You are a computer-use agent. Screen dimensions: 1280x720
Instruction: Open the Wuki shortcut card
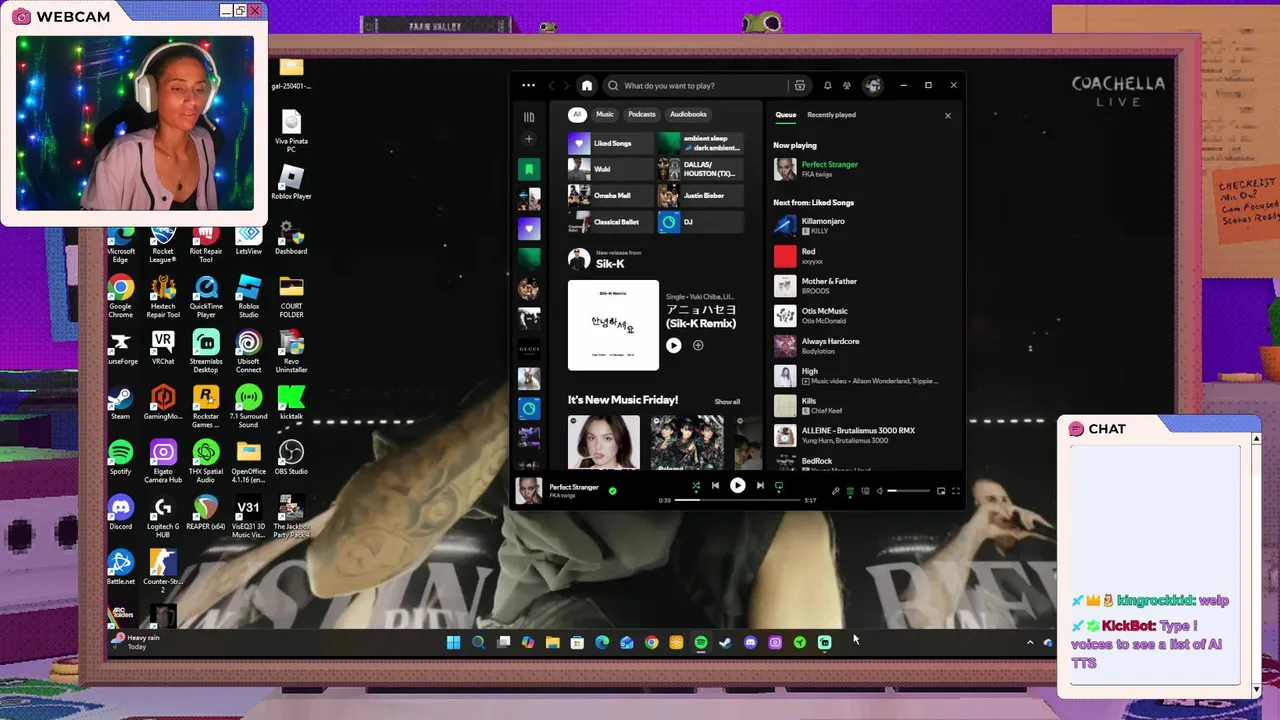point(610,169)
